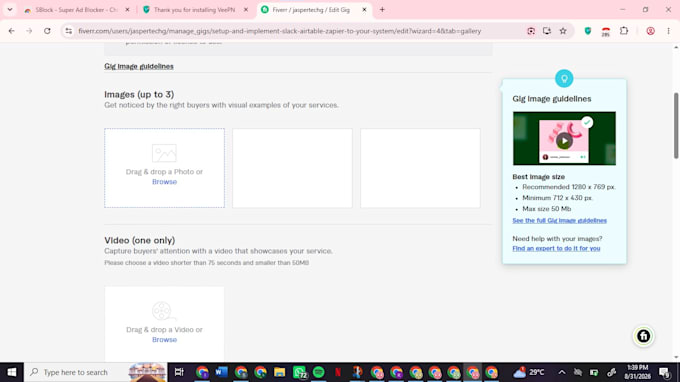This screenshot has height=382, width=680.
Task: Click the lightbulb tip icon
Action: [564, 78]
